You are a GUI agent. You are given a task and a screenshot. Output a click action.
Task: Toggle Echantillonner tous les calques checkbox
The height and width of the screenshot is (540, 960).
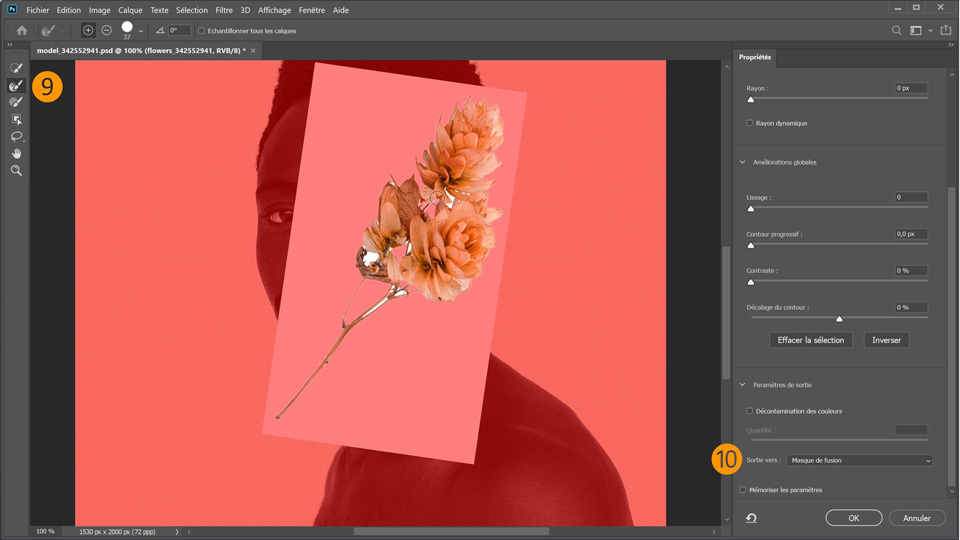[201, 31]
